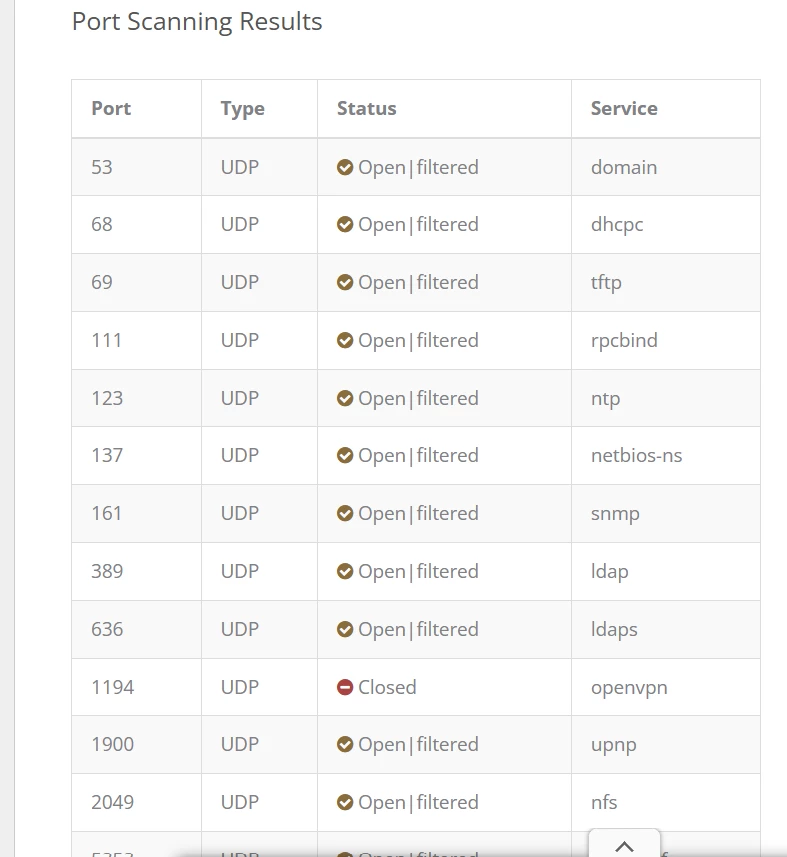The width and height of the screenshot is (787, 857).
Task: Click the Closed status text
Action: (x=387, y=687)
